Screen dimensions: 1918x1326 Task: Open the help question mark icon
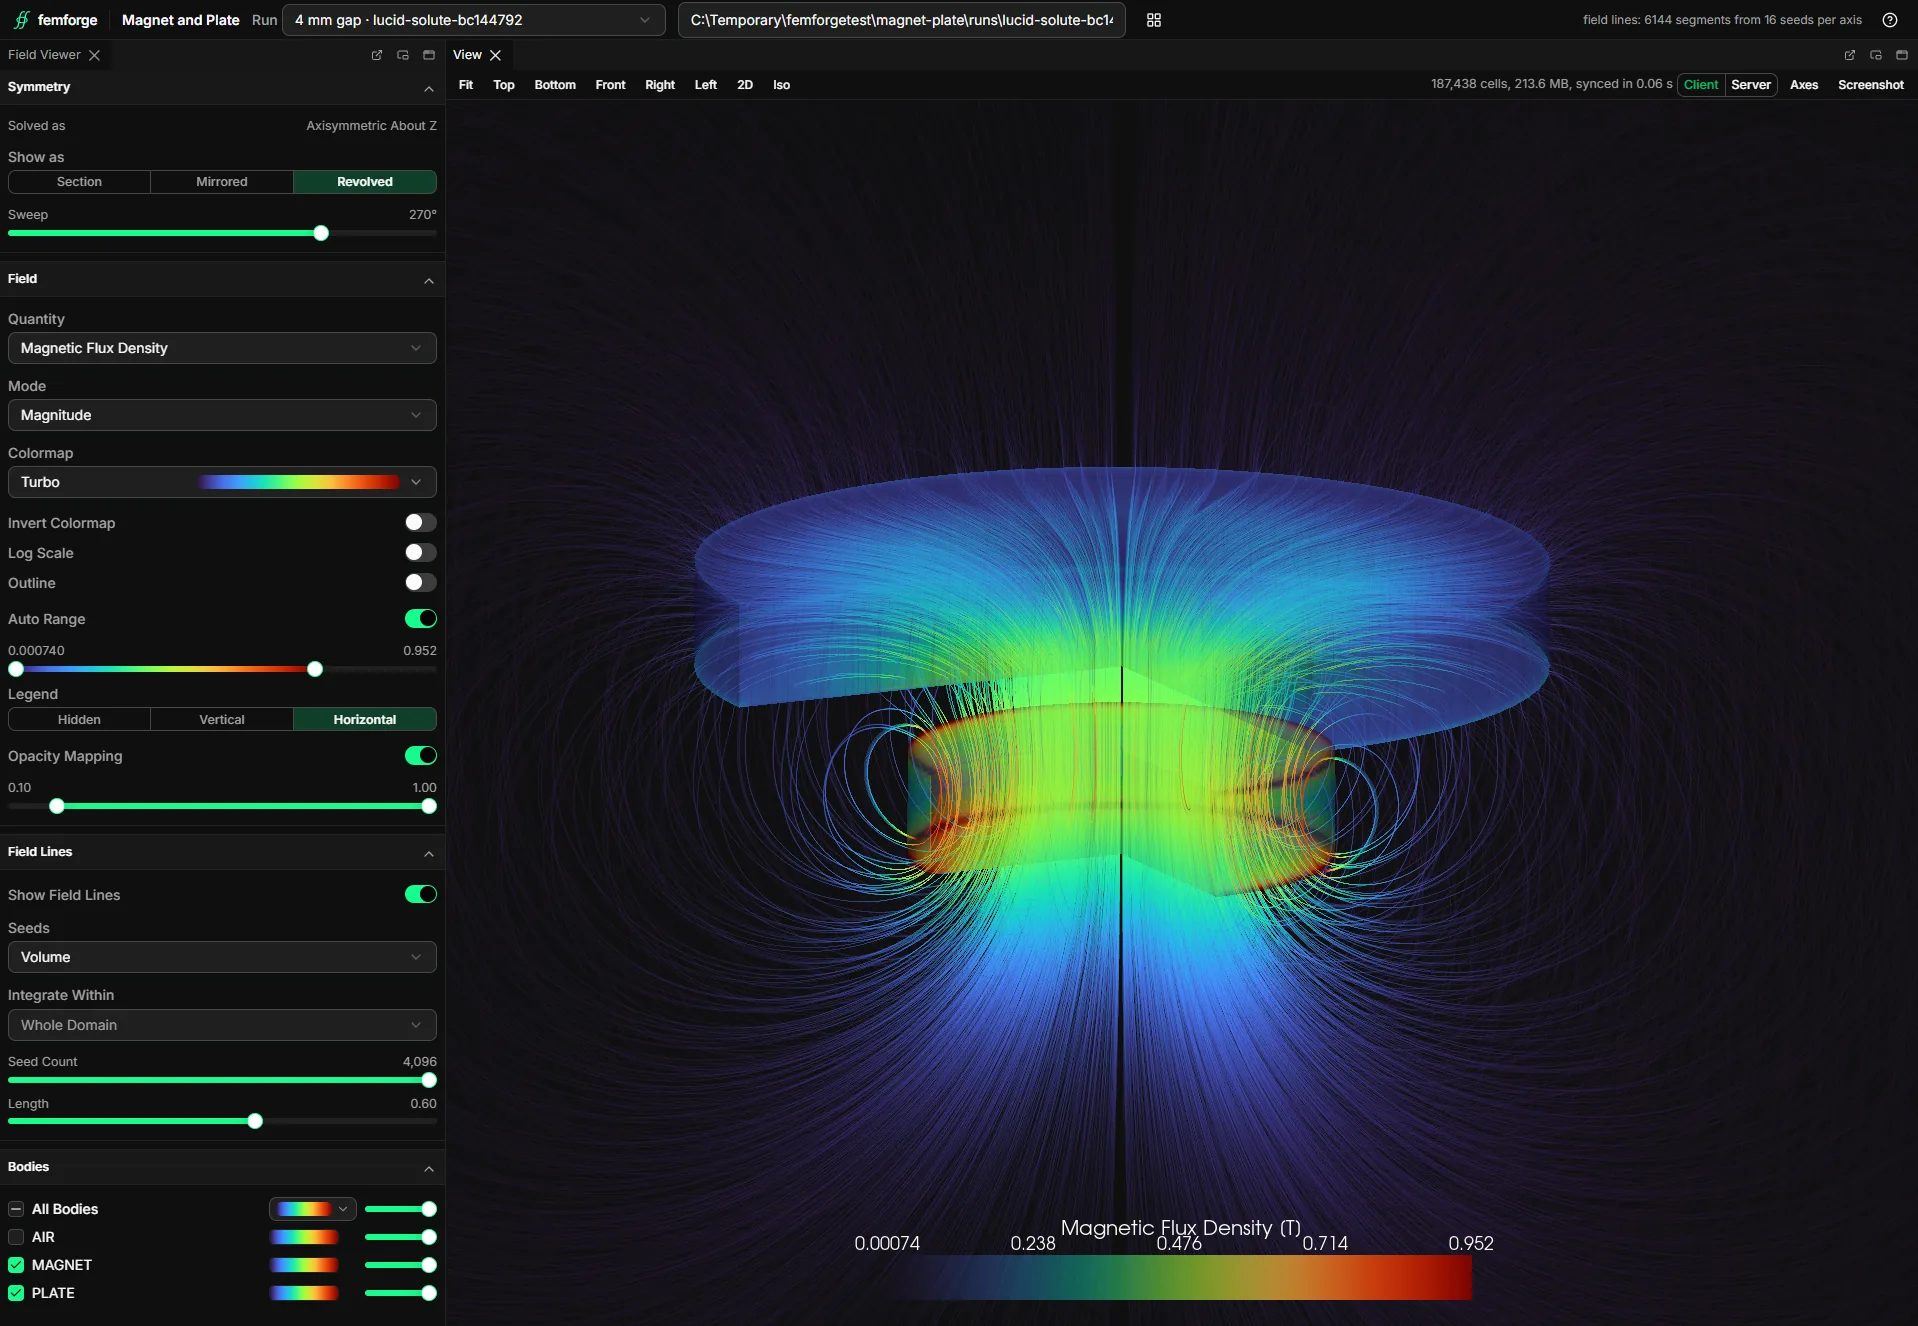click(x=1890, y=20)
